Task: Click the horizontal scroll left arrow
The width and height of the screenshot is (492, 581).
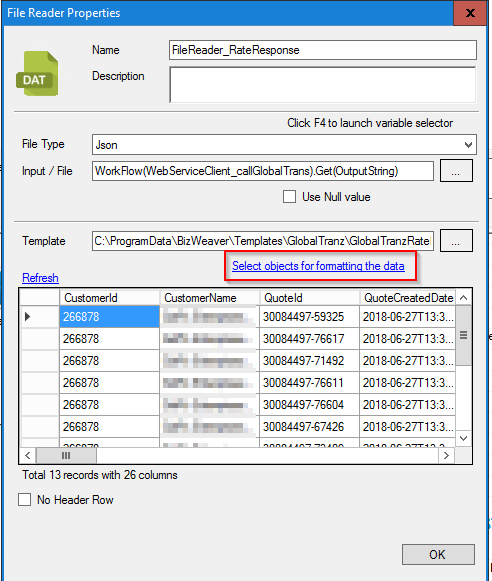Action: pos(28,455)
